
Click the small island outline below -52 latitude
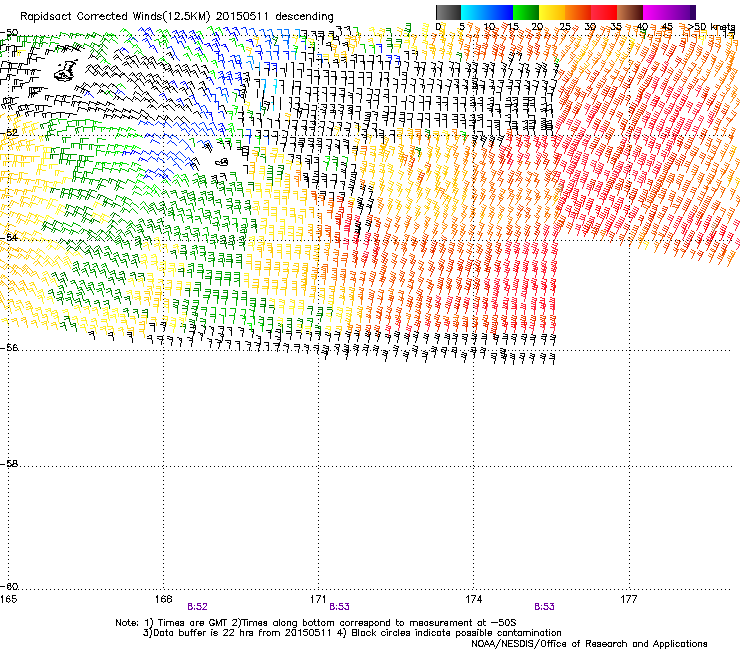point(221,162)
